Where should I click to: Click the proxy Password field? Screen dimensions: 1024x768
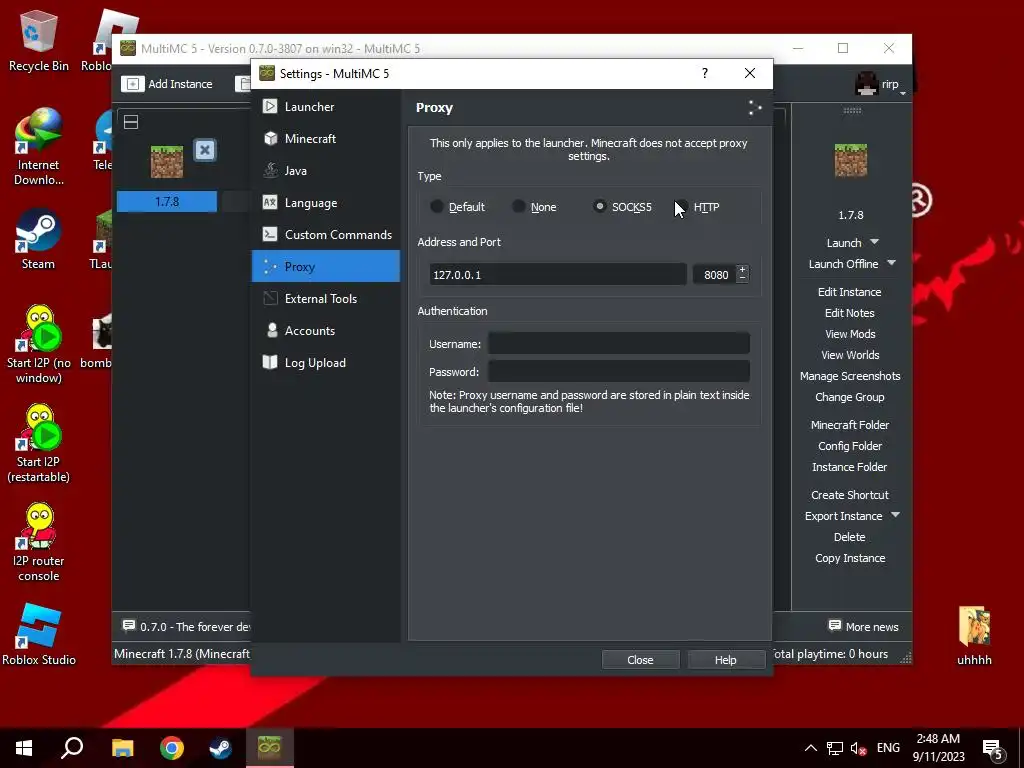click(x=618, y=372)
